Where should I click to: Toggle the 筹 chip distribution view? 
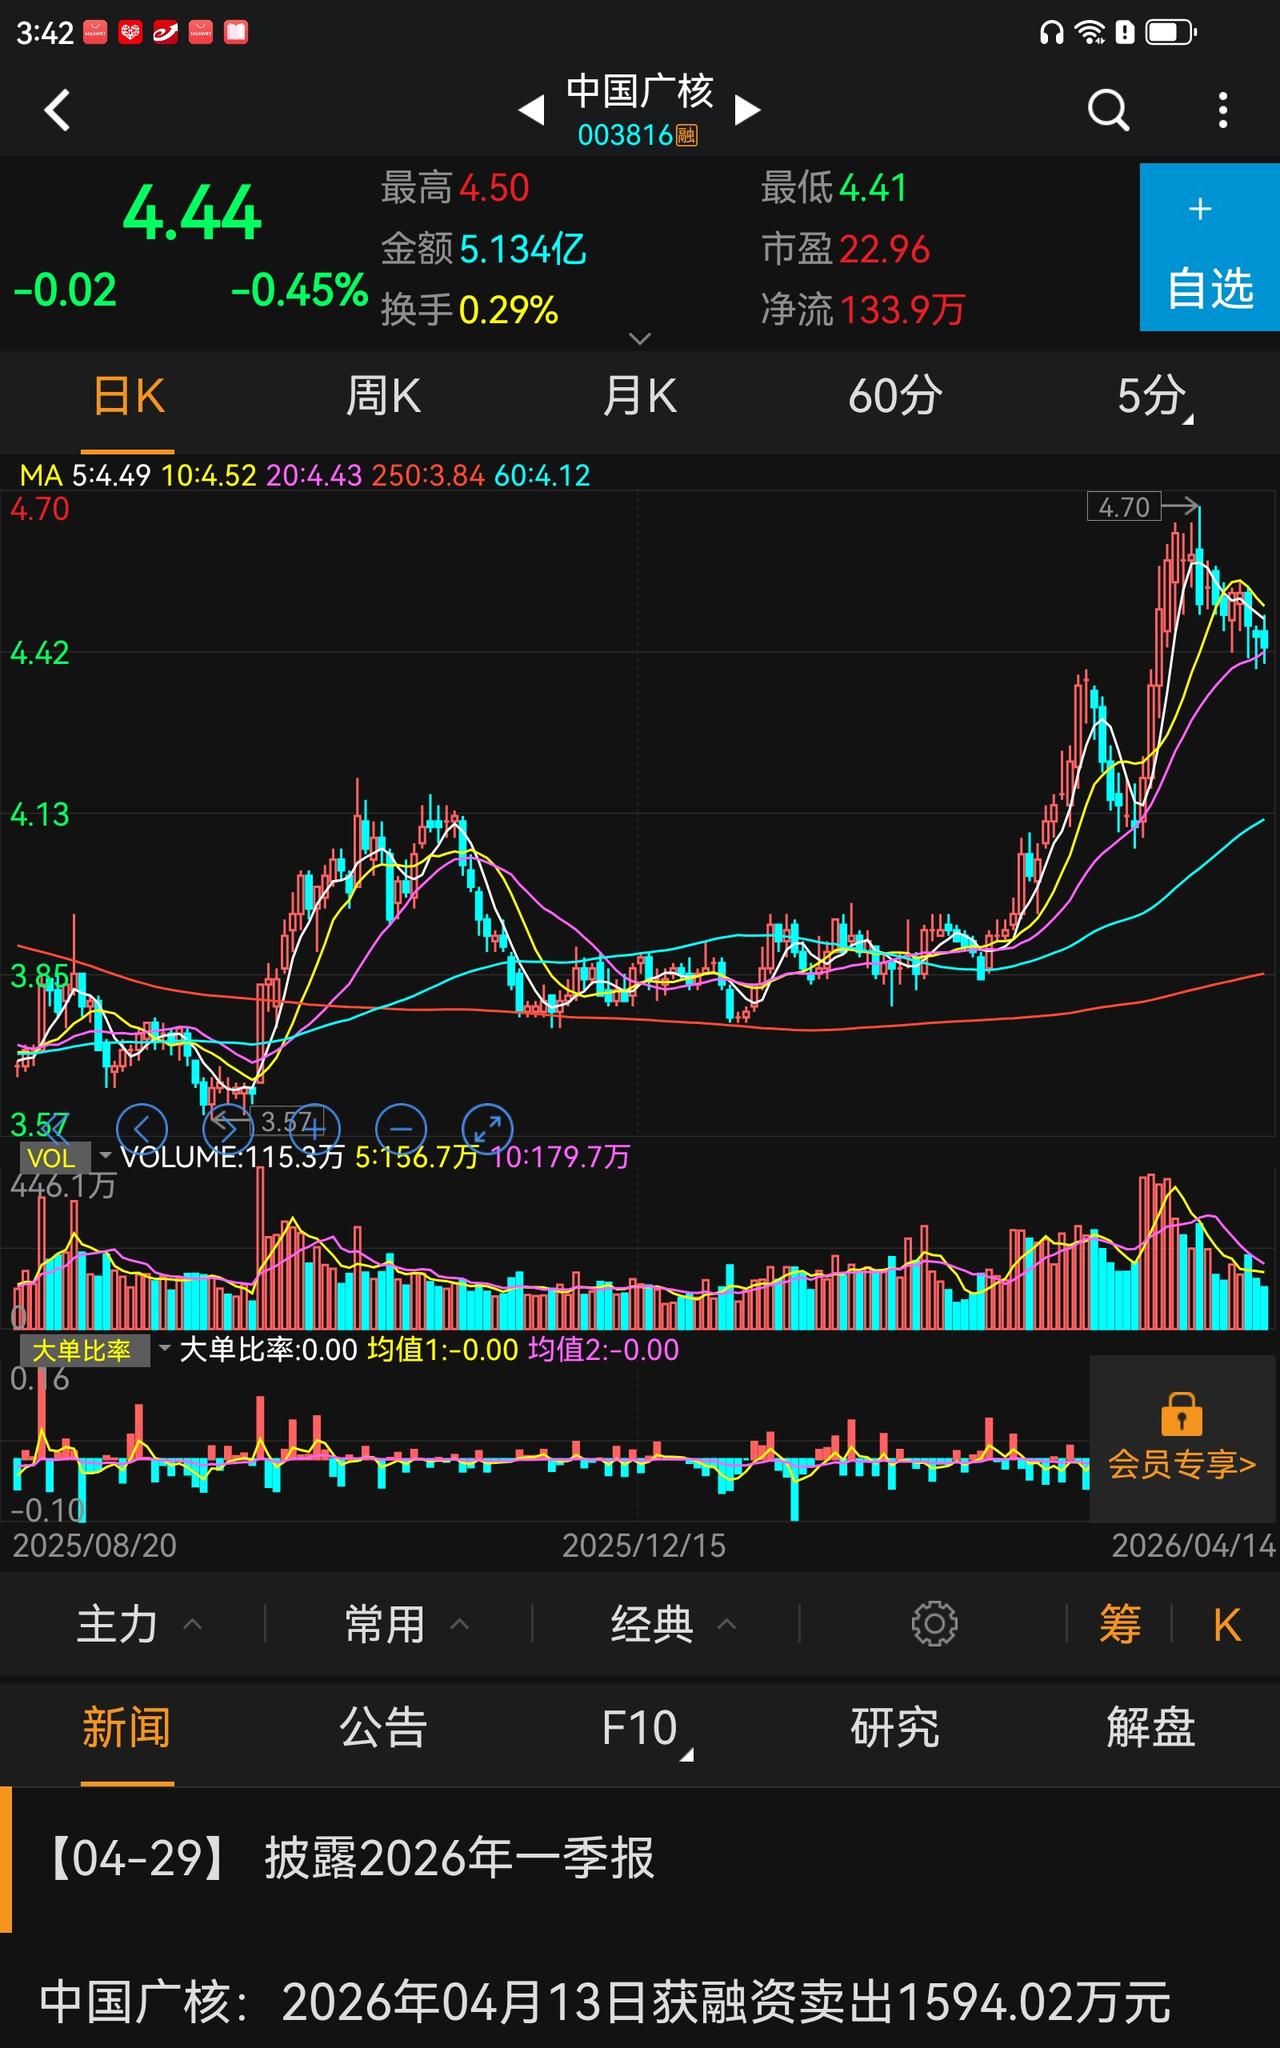(x=1120, y=1624)
